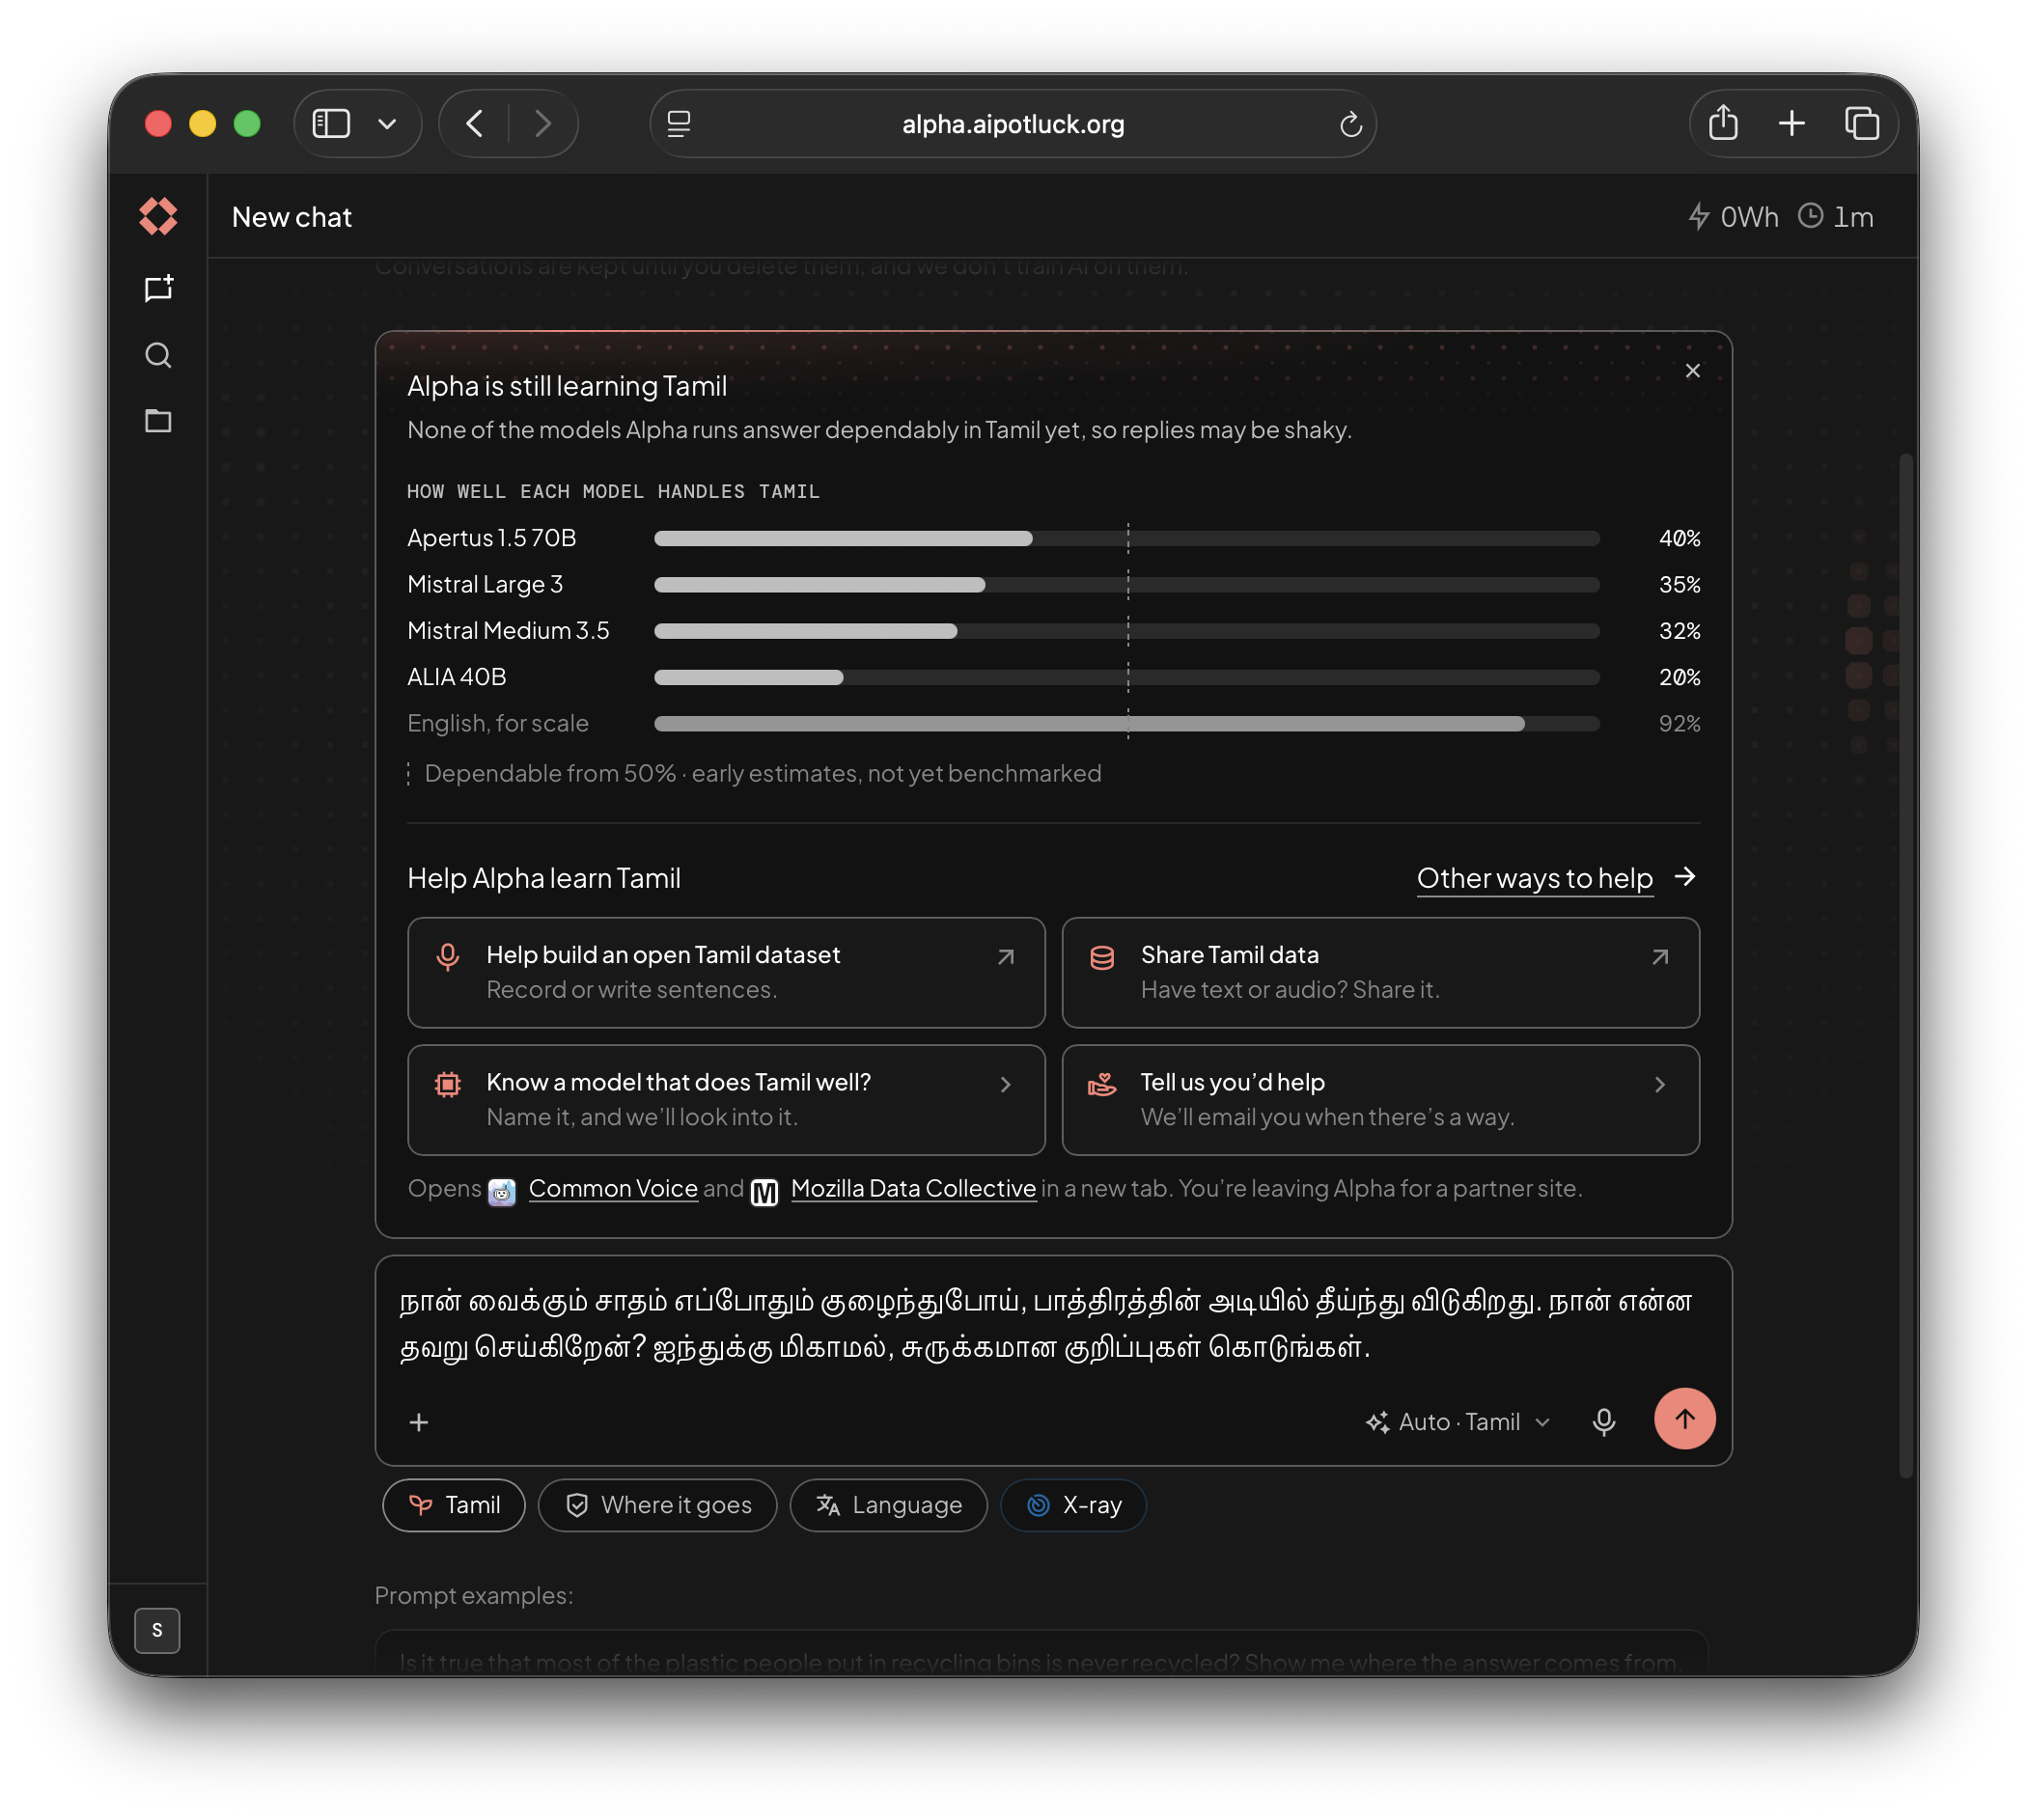Click the page's vertical scrollbar
The height and width of the screenshot is (1820, 2027).
click(1906, 965)
